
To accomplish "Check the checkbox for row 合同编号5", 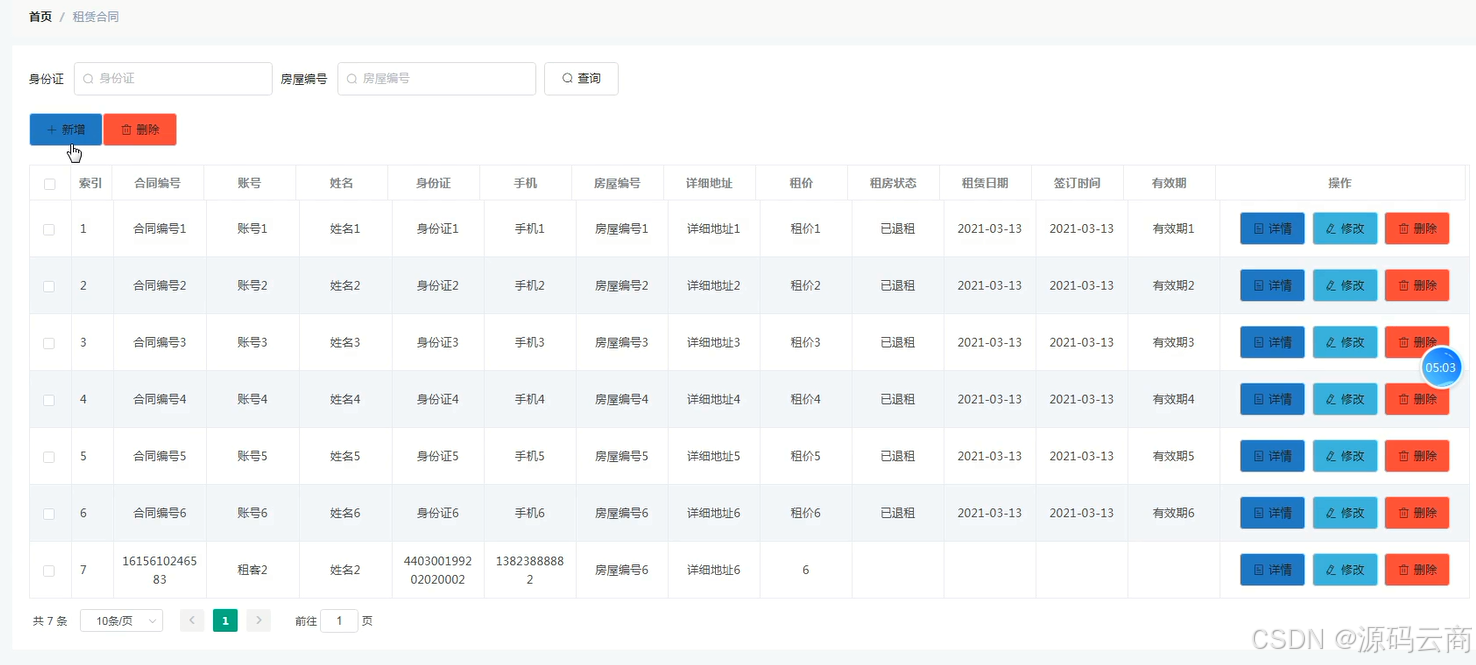I will (x=49, y=457).
